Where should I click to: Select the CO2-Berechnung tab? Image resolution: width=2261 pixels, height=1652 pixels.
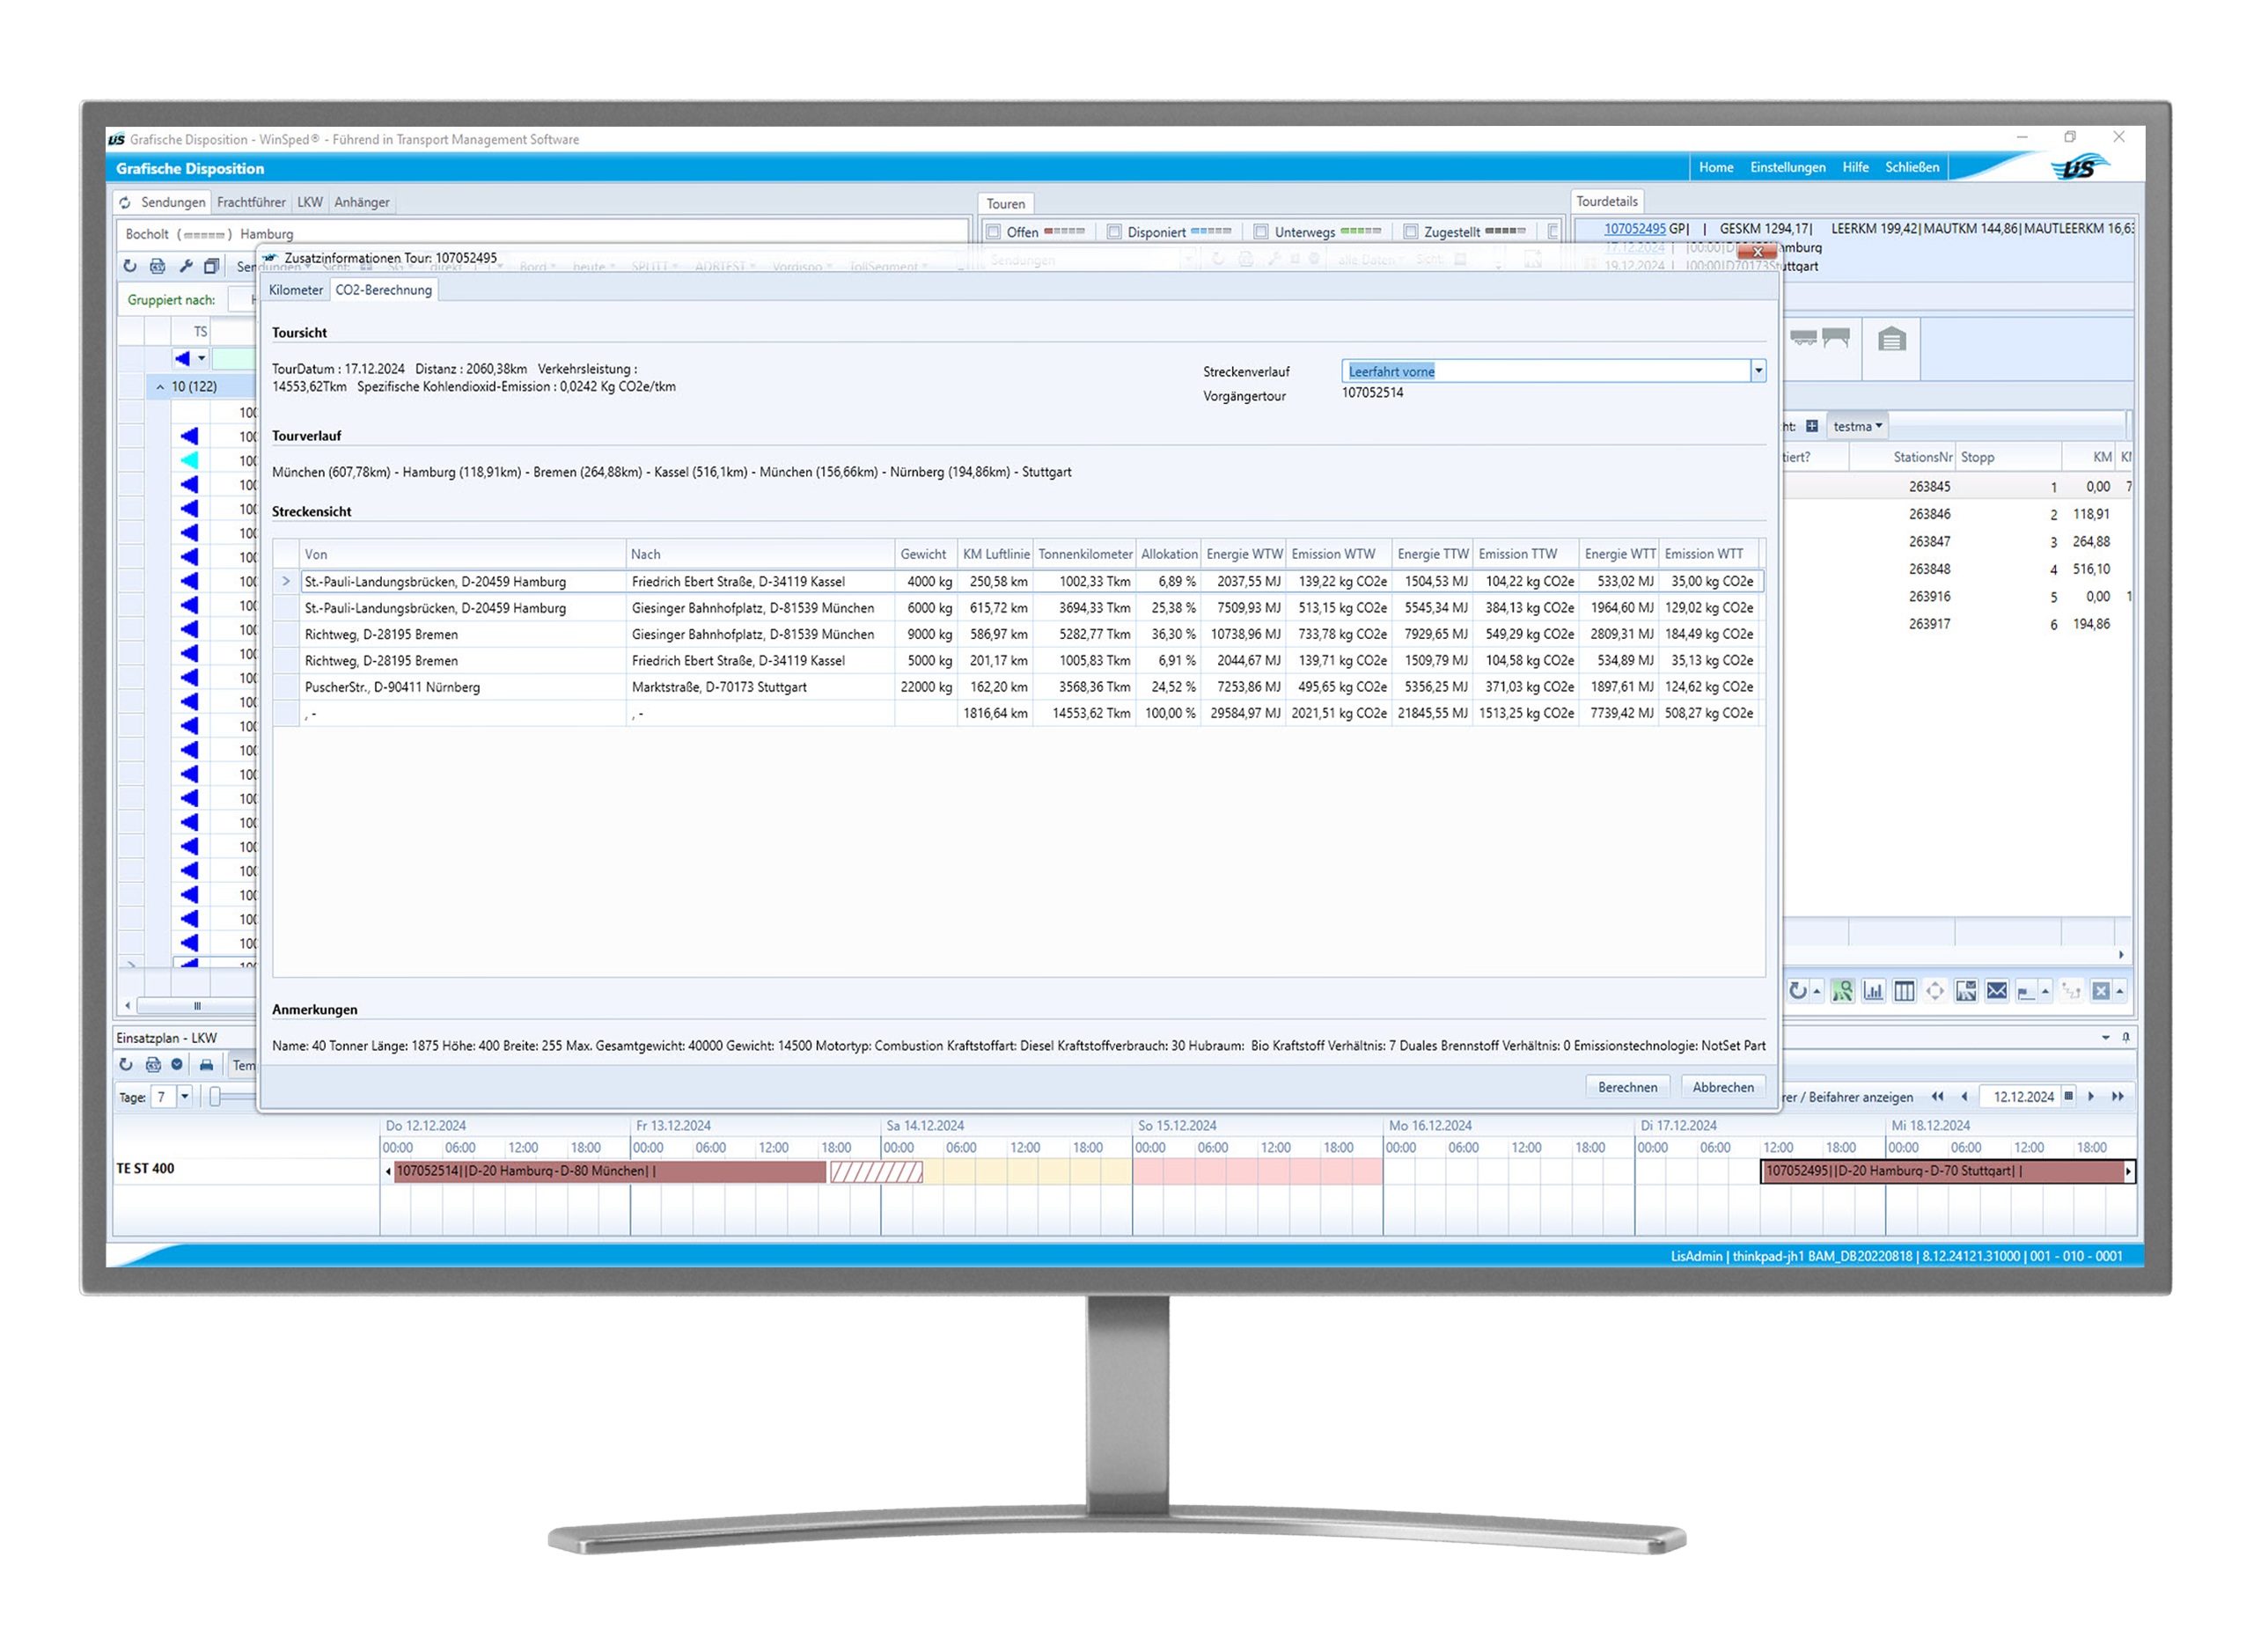pos(384,291)
